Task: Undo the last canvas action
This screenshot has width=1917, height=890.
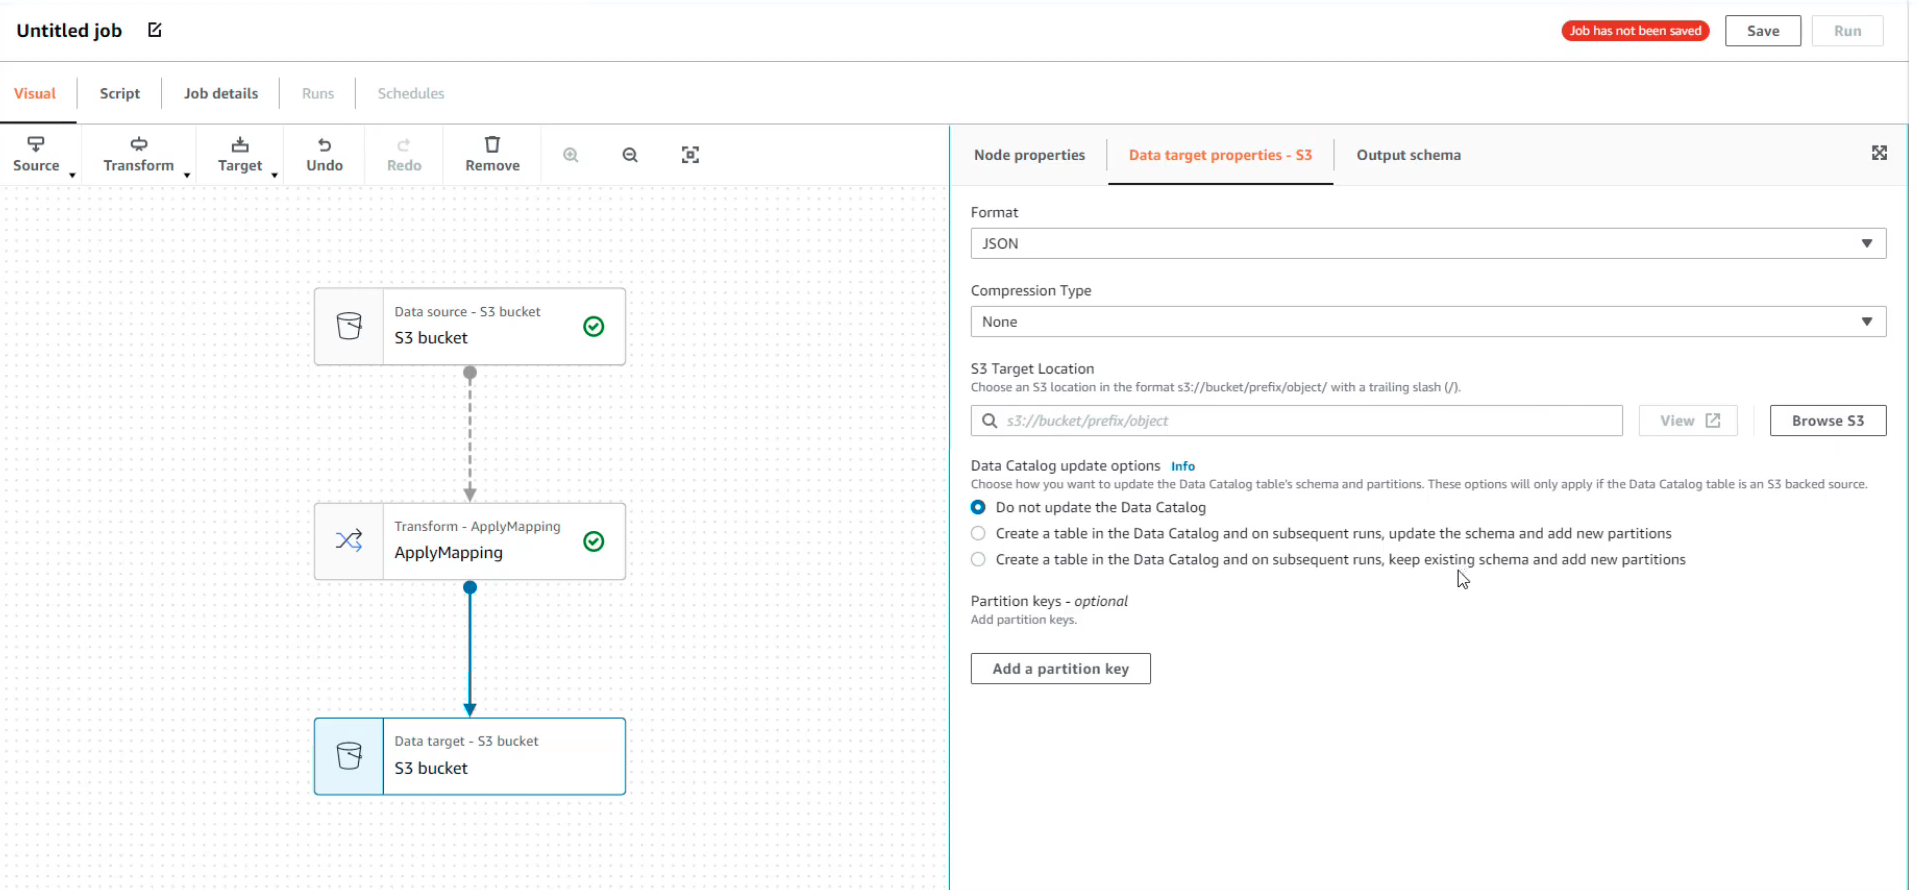Action: (324, 155)
